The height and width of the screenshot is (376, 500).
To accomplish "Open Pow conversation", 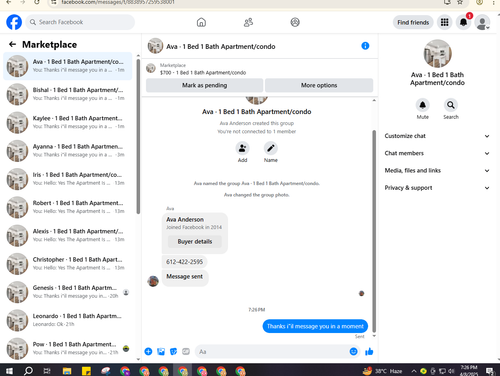I will [x=68, y=348].
